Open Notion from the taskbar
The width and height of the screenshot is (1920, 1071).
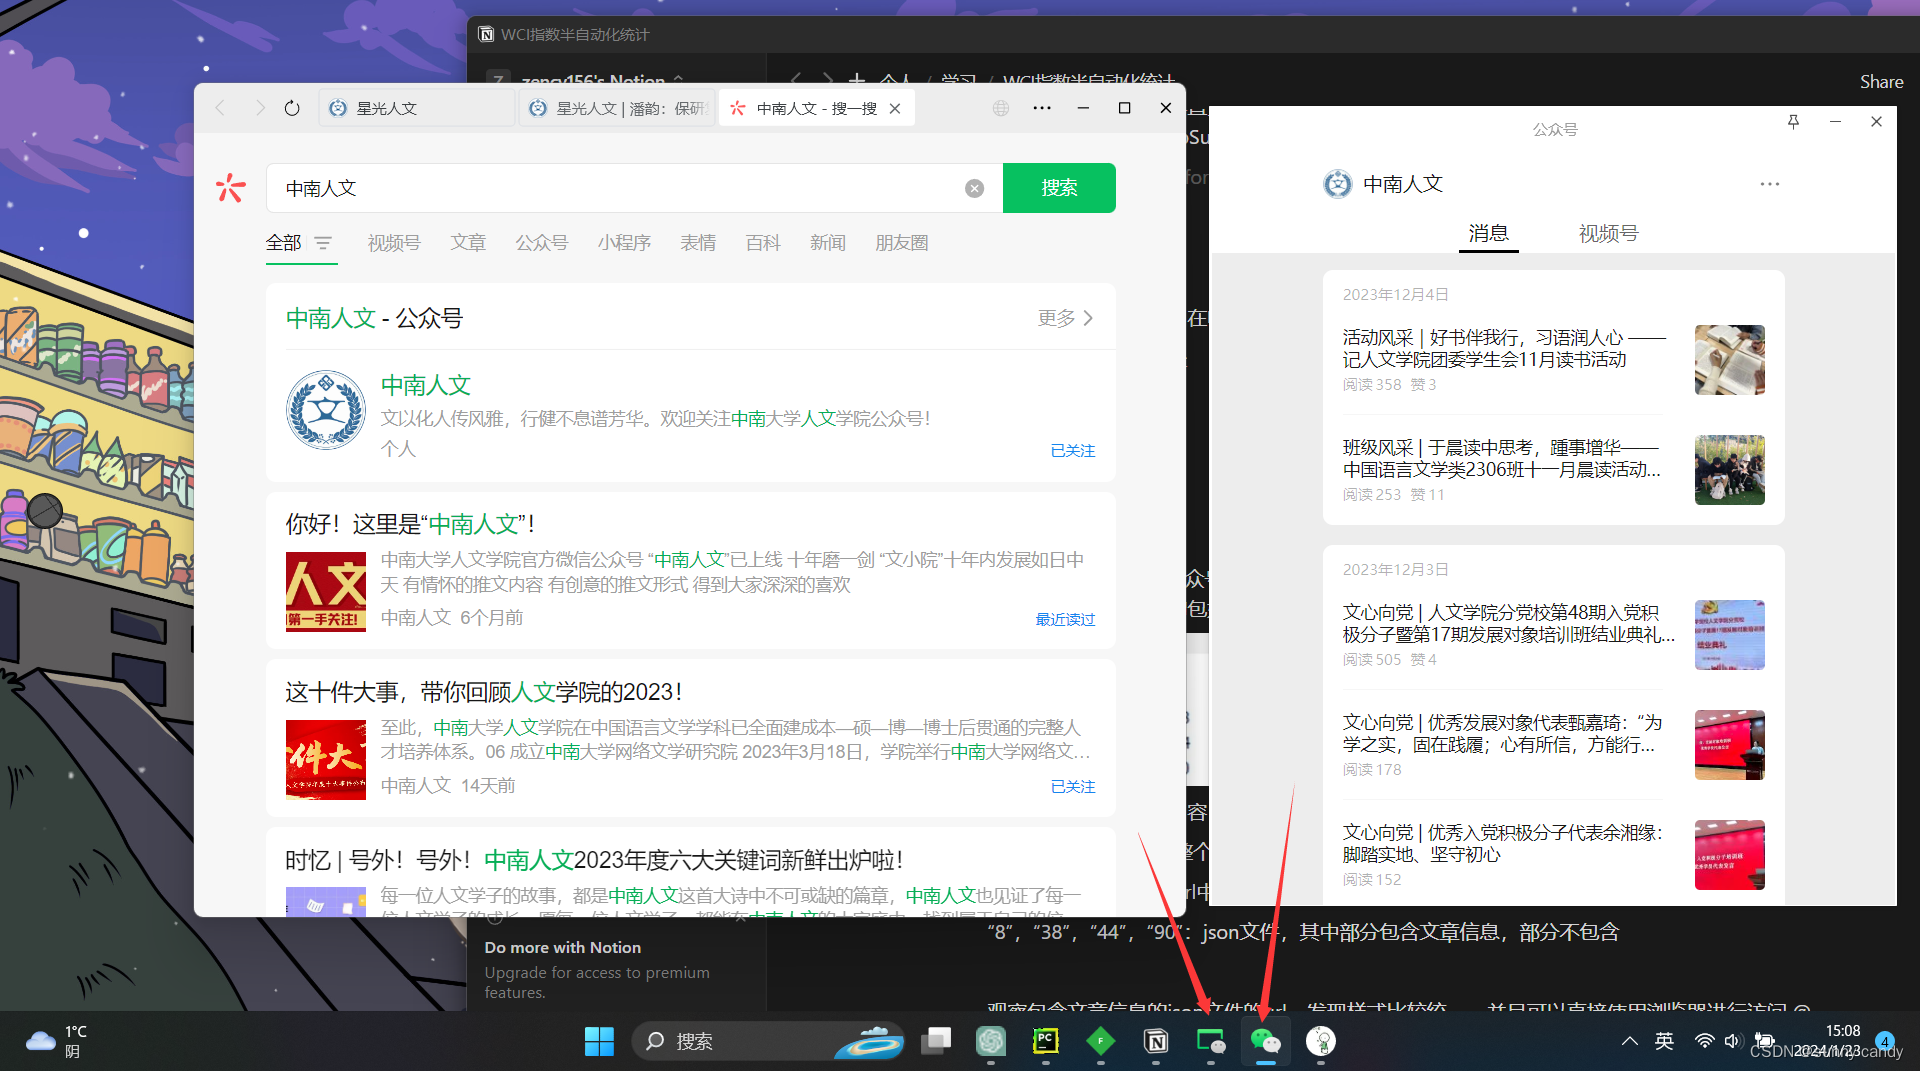(x=1156, y=1041)
